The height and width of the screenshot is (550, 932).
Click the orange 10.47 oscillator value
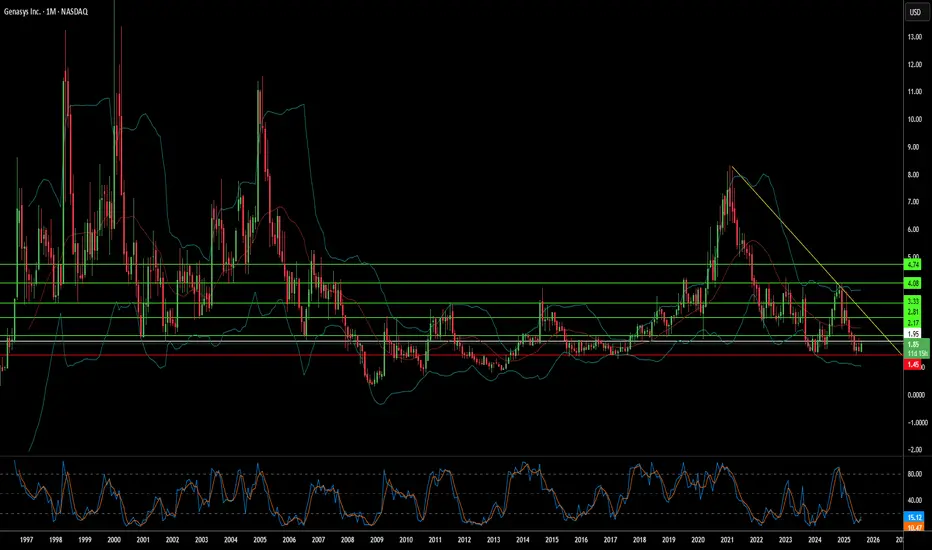tap(914, 527)
